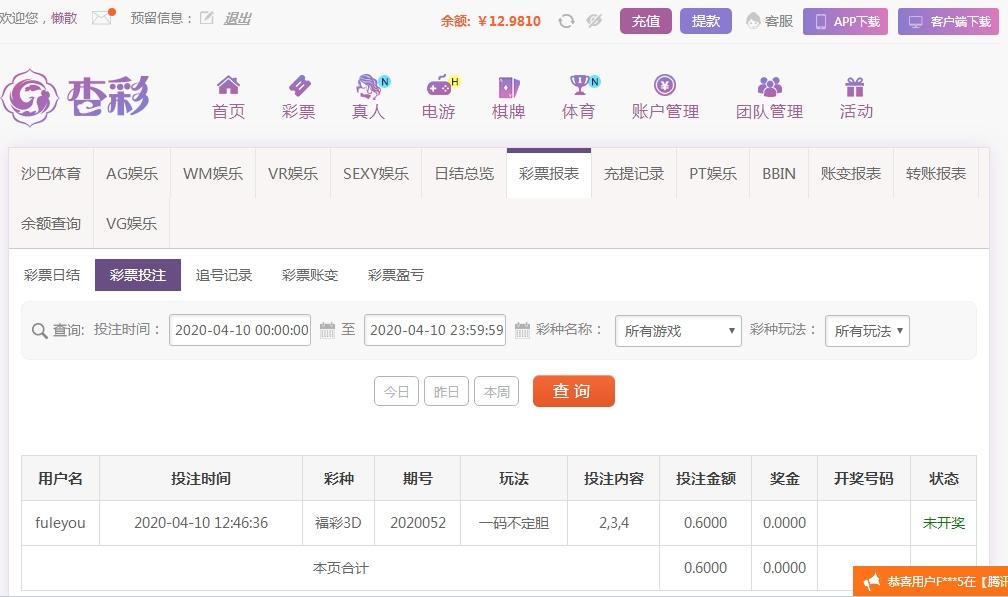The width and height of the screenshot is (1008, 597).
Task: Click the mail envelope notification icon
Action: [101, 18]
